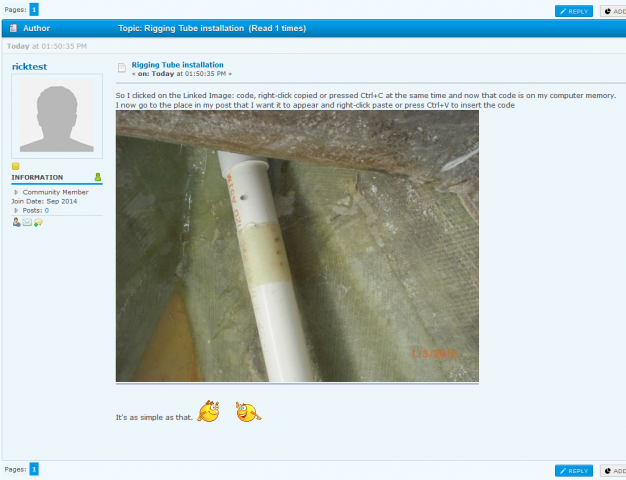Open ricktest's profile via the username link
The image size is (626, 480).
click(29, 67)
